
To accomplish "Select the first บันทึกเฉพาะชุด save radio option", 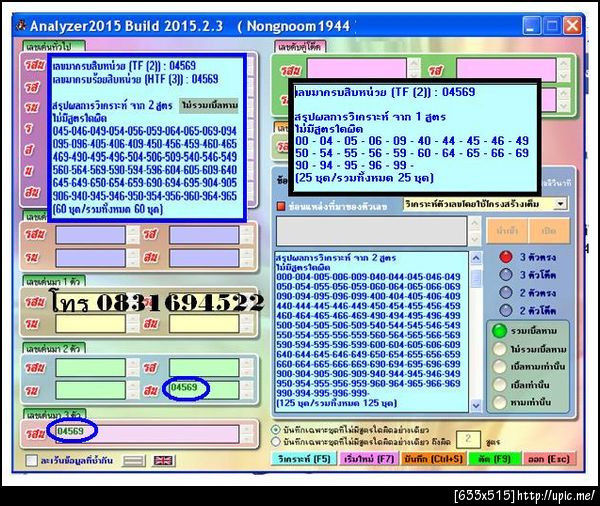I will click(276, 429).
